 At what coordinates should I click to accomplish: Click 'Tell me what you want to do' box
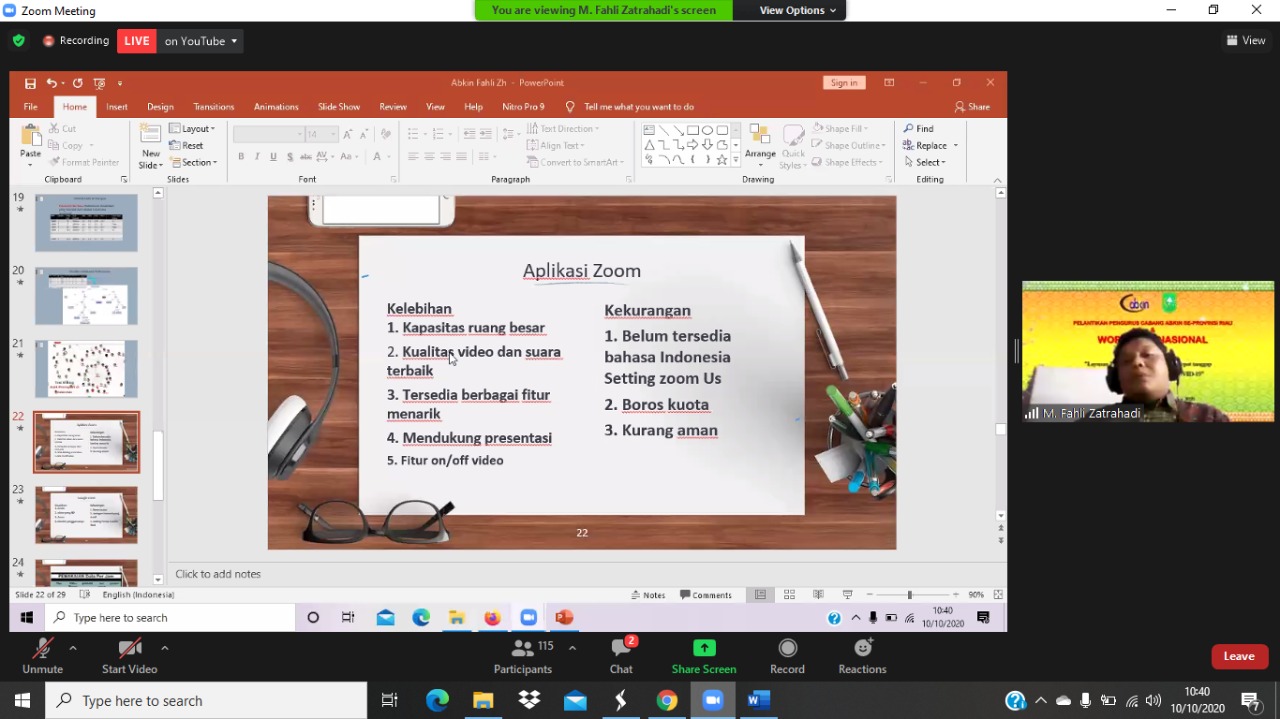[639, 107]
